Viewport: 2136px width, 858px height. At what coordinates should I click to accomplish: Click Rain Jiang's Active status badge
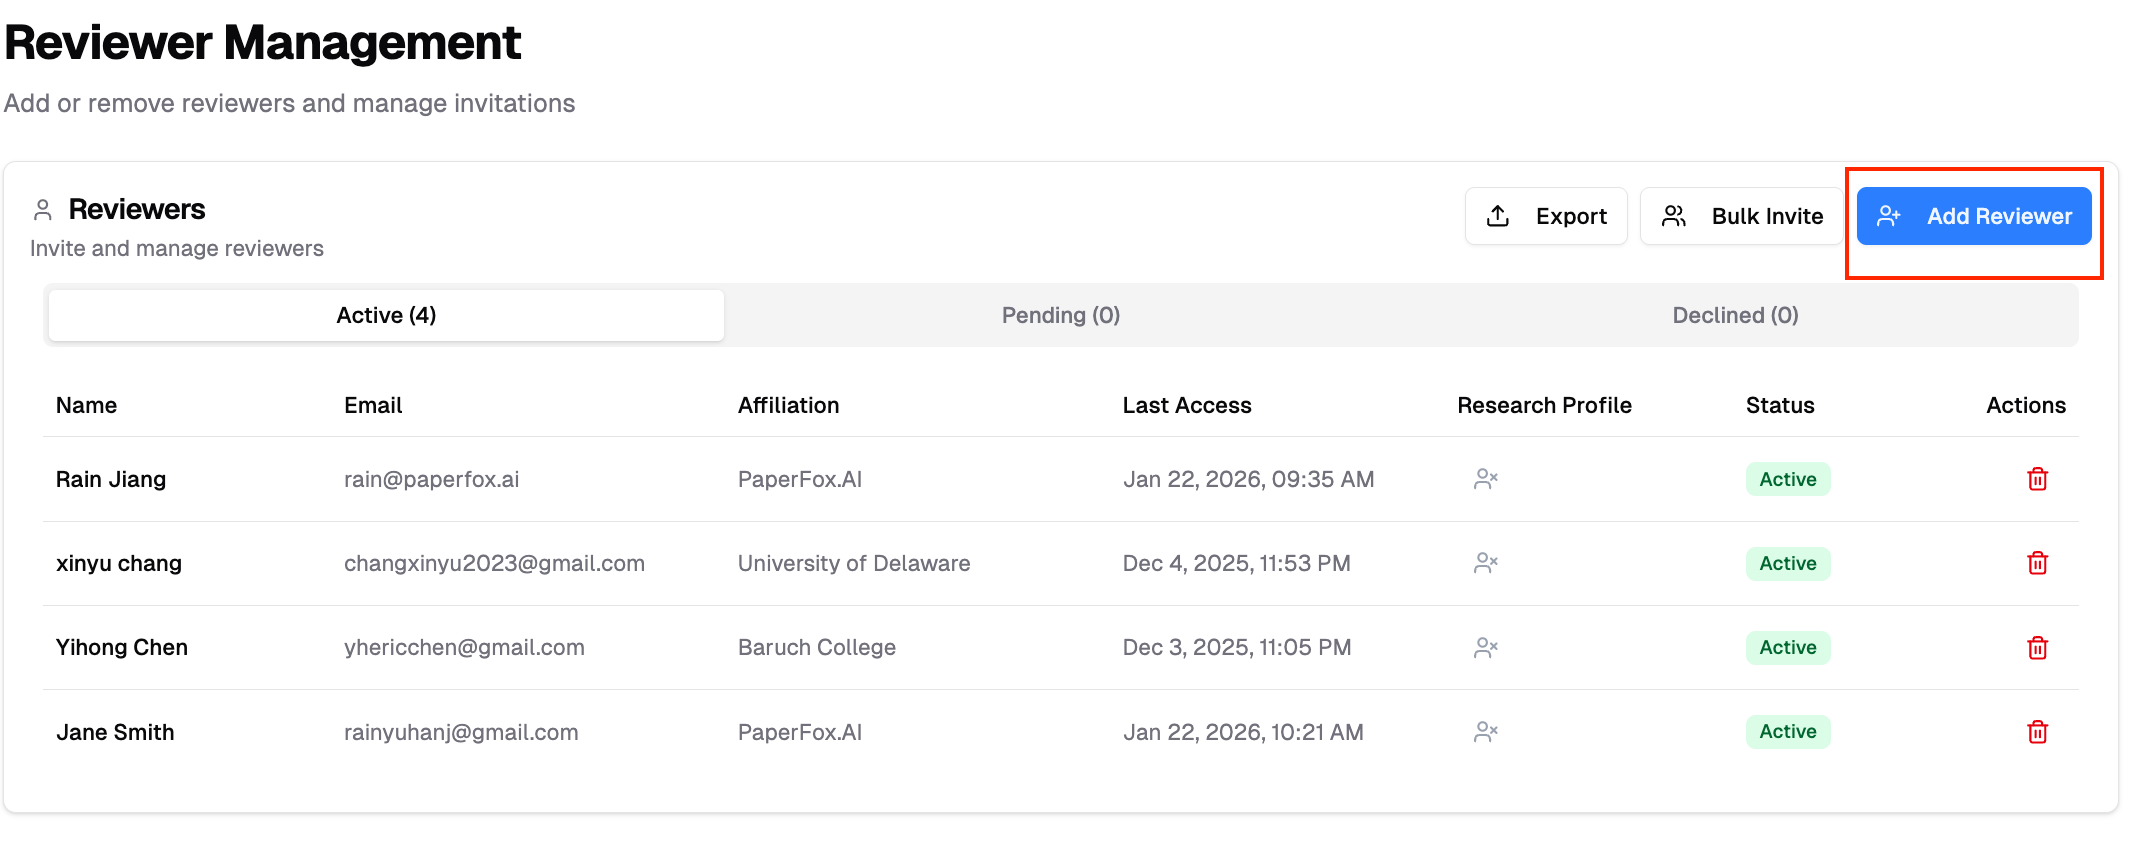(1787, 479)
